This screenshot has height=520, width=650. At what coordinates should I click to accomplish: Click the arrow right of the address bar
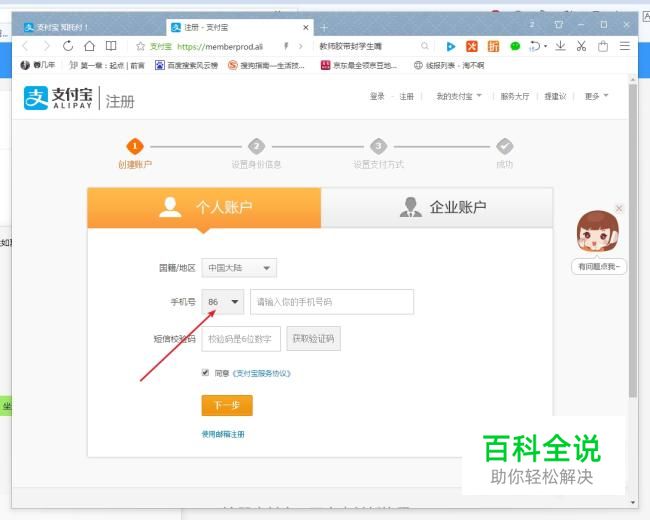tap(301, 46)
